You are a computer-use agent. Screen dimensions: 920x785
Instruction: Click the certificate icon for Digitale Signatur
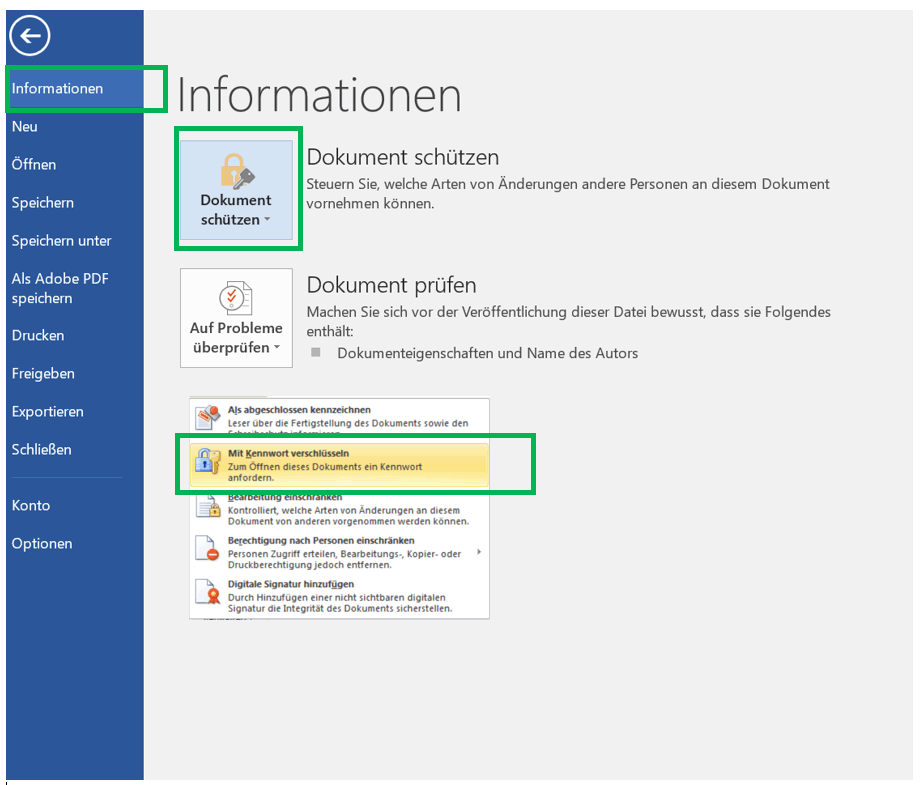pos(207,592)
